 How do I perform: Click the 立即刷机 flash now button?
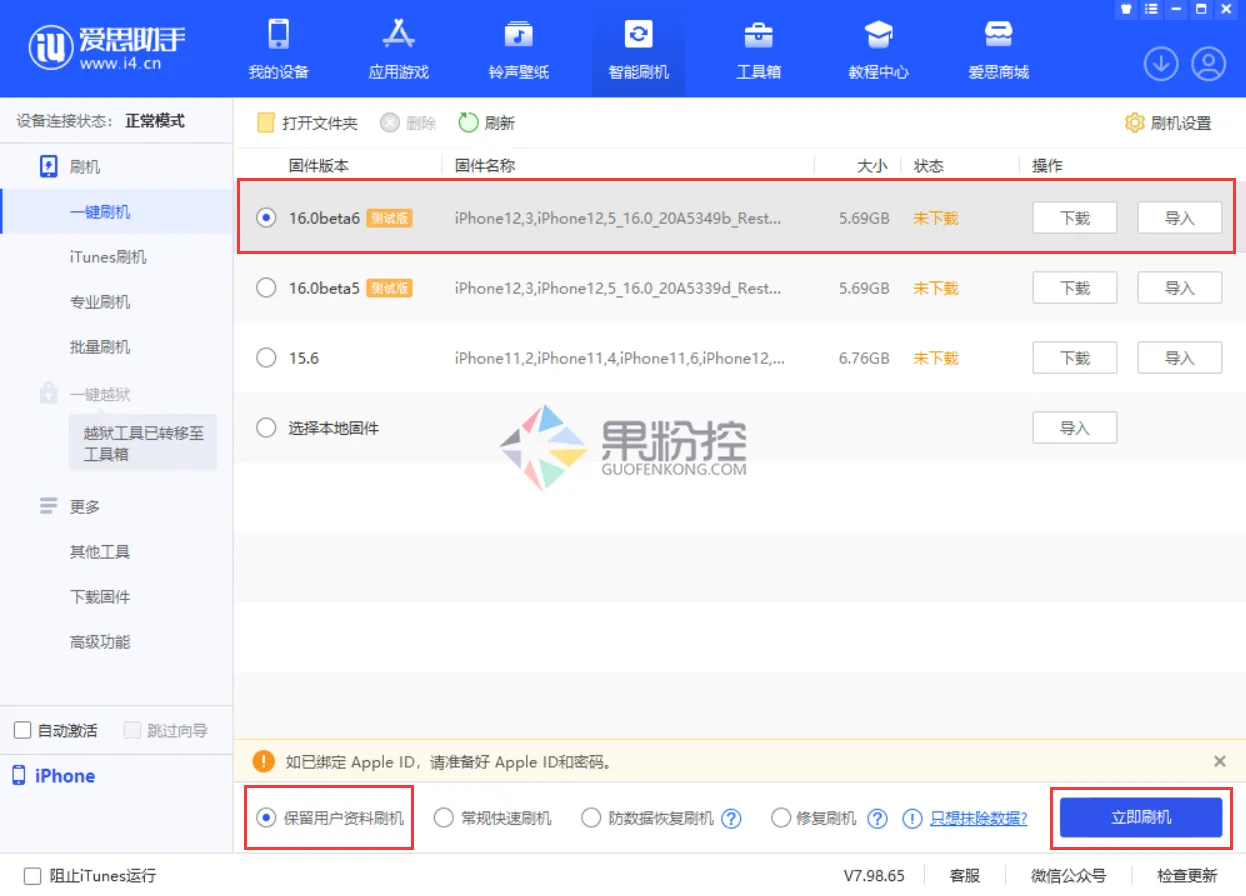click(1140, 817)
